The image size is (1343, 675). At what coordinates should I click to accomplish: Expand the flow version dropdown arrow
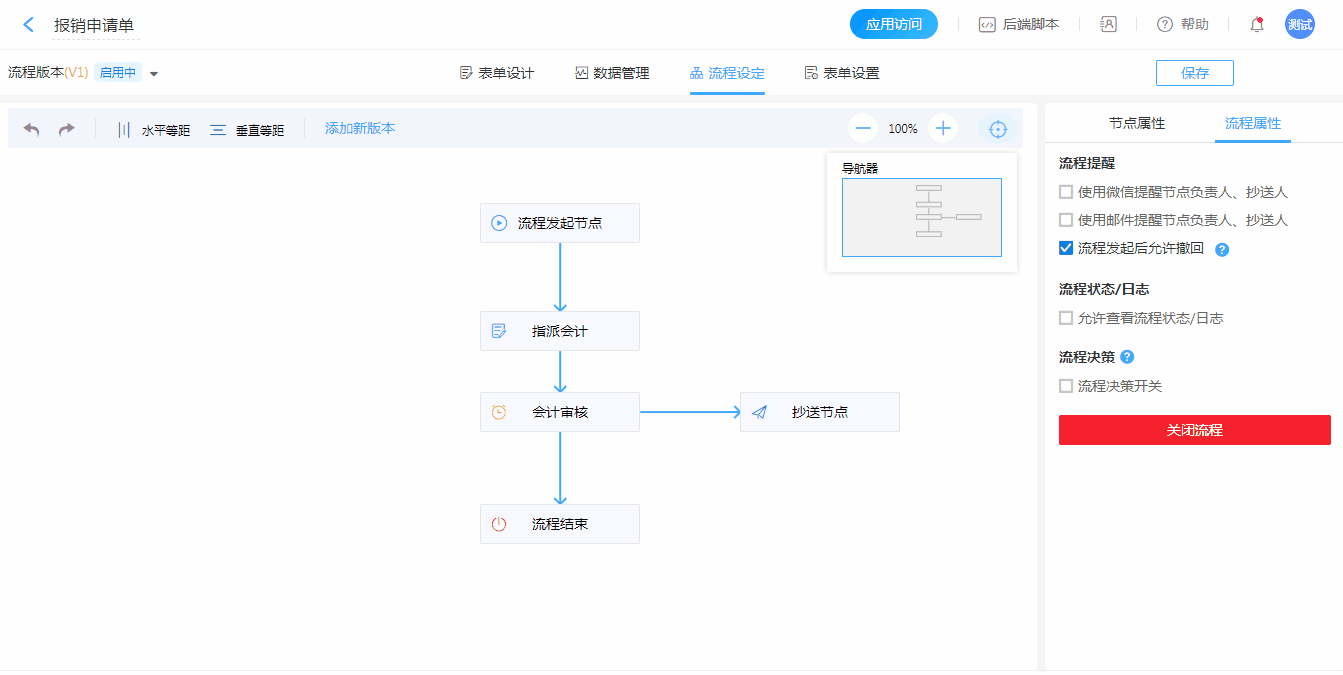tap(154, 73)
